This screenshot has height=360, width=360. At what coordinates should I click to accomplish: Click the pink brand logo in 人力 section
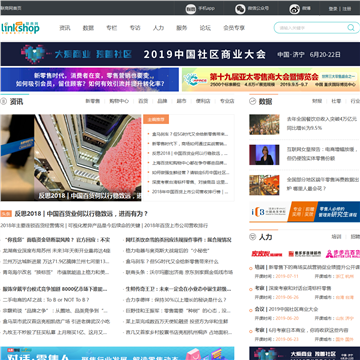[x=343, y=254]
